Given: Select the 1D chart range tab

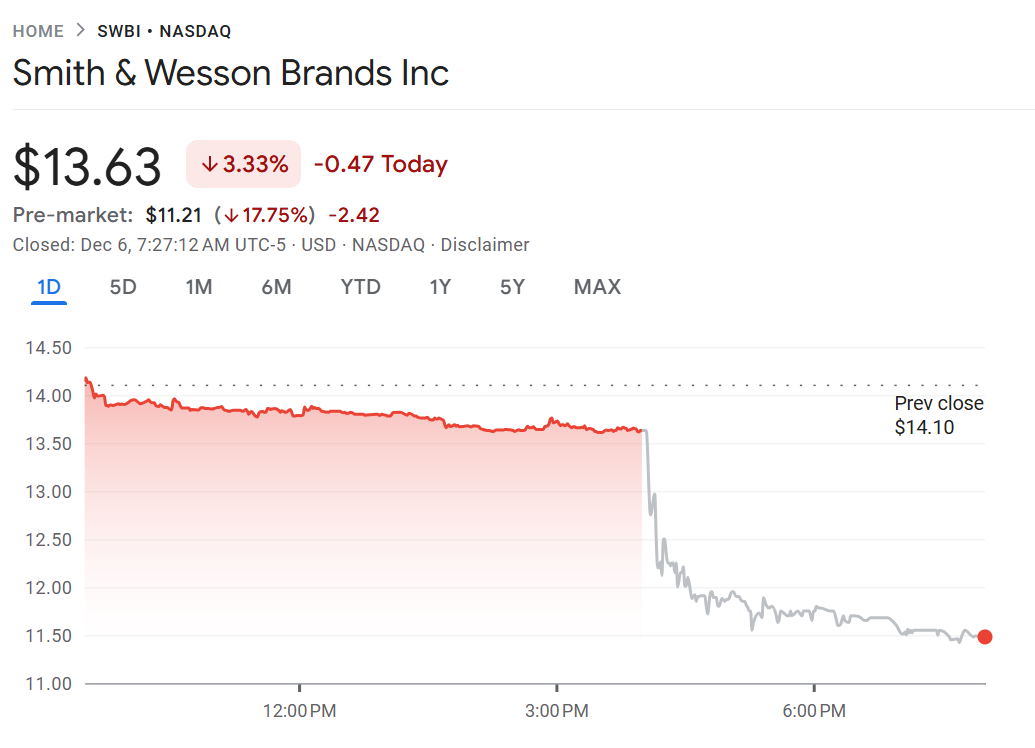Looking at the screenshot, I should [x=49, y=287].
